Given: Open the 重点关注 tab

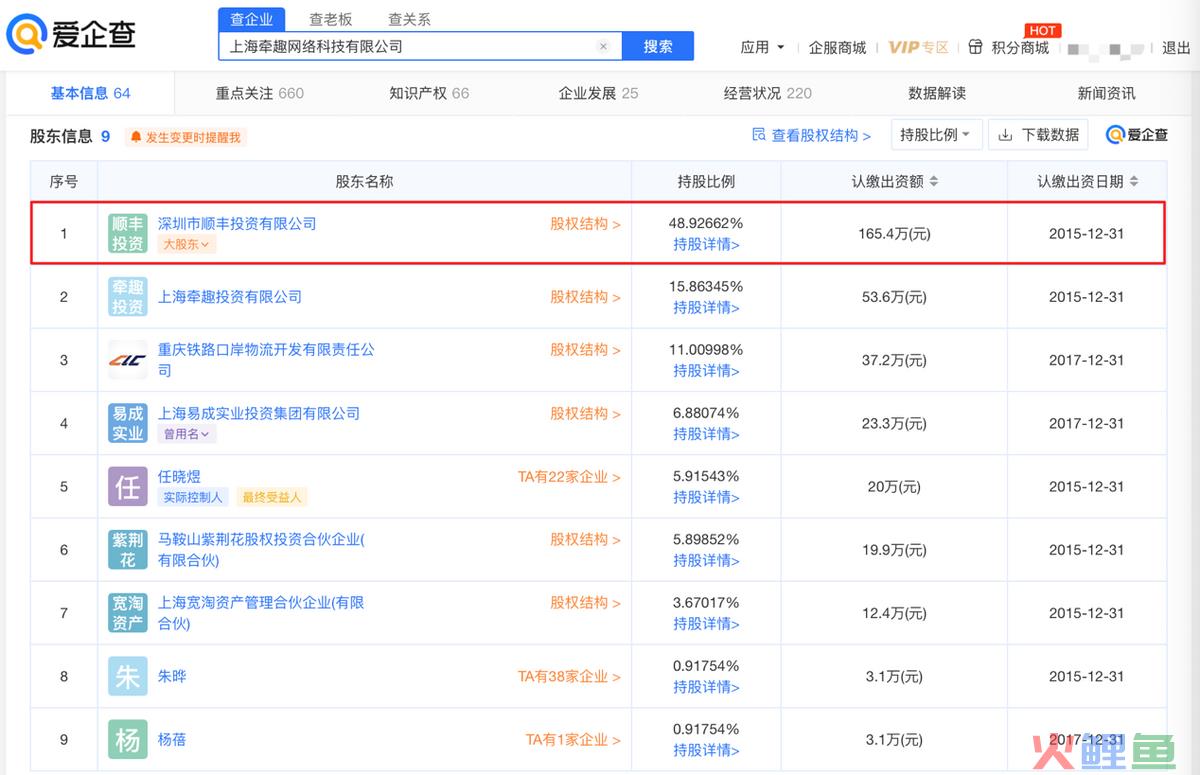Looking at the screenshot, I should (260, 93).
